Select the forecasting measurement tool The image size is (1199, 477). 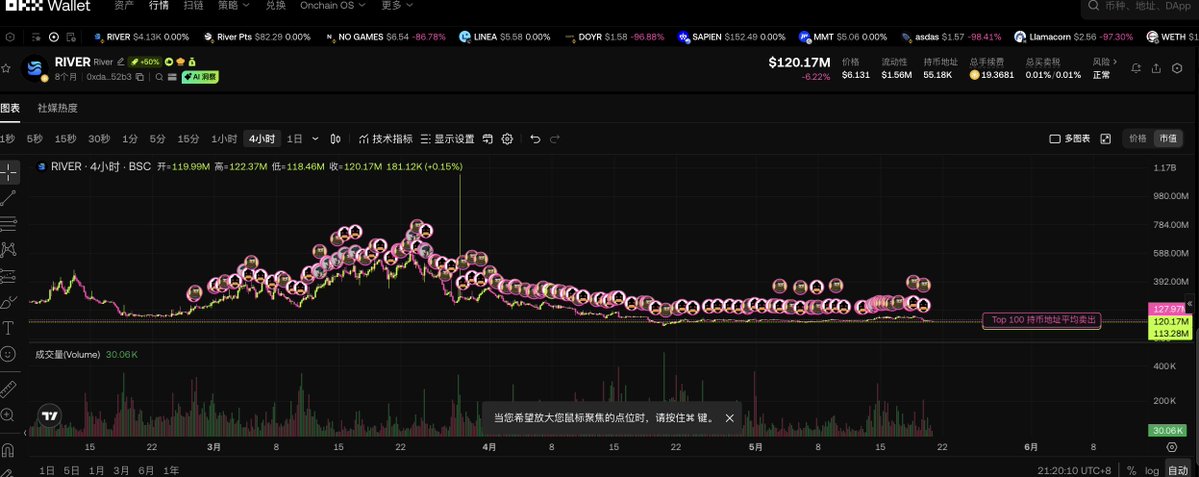[8, 276]
